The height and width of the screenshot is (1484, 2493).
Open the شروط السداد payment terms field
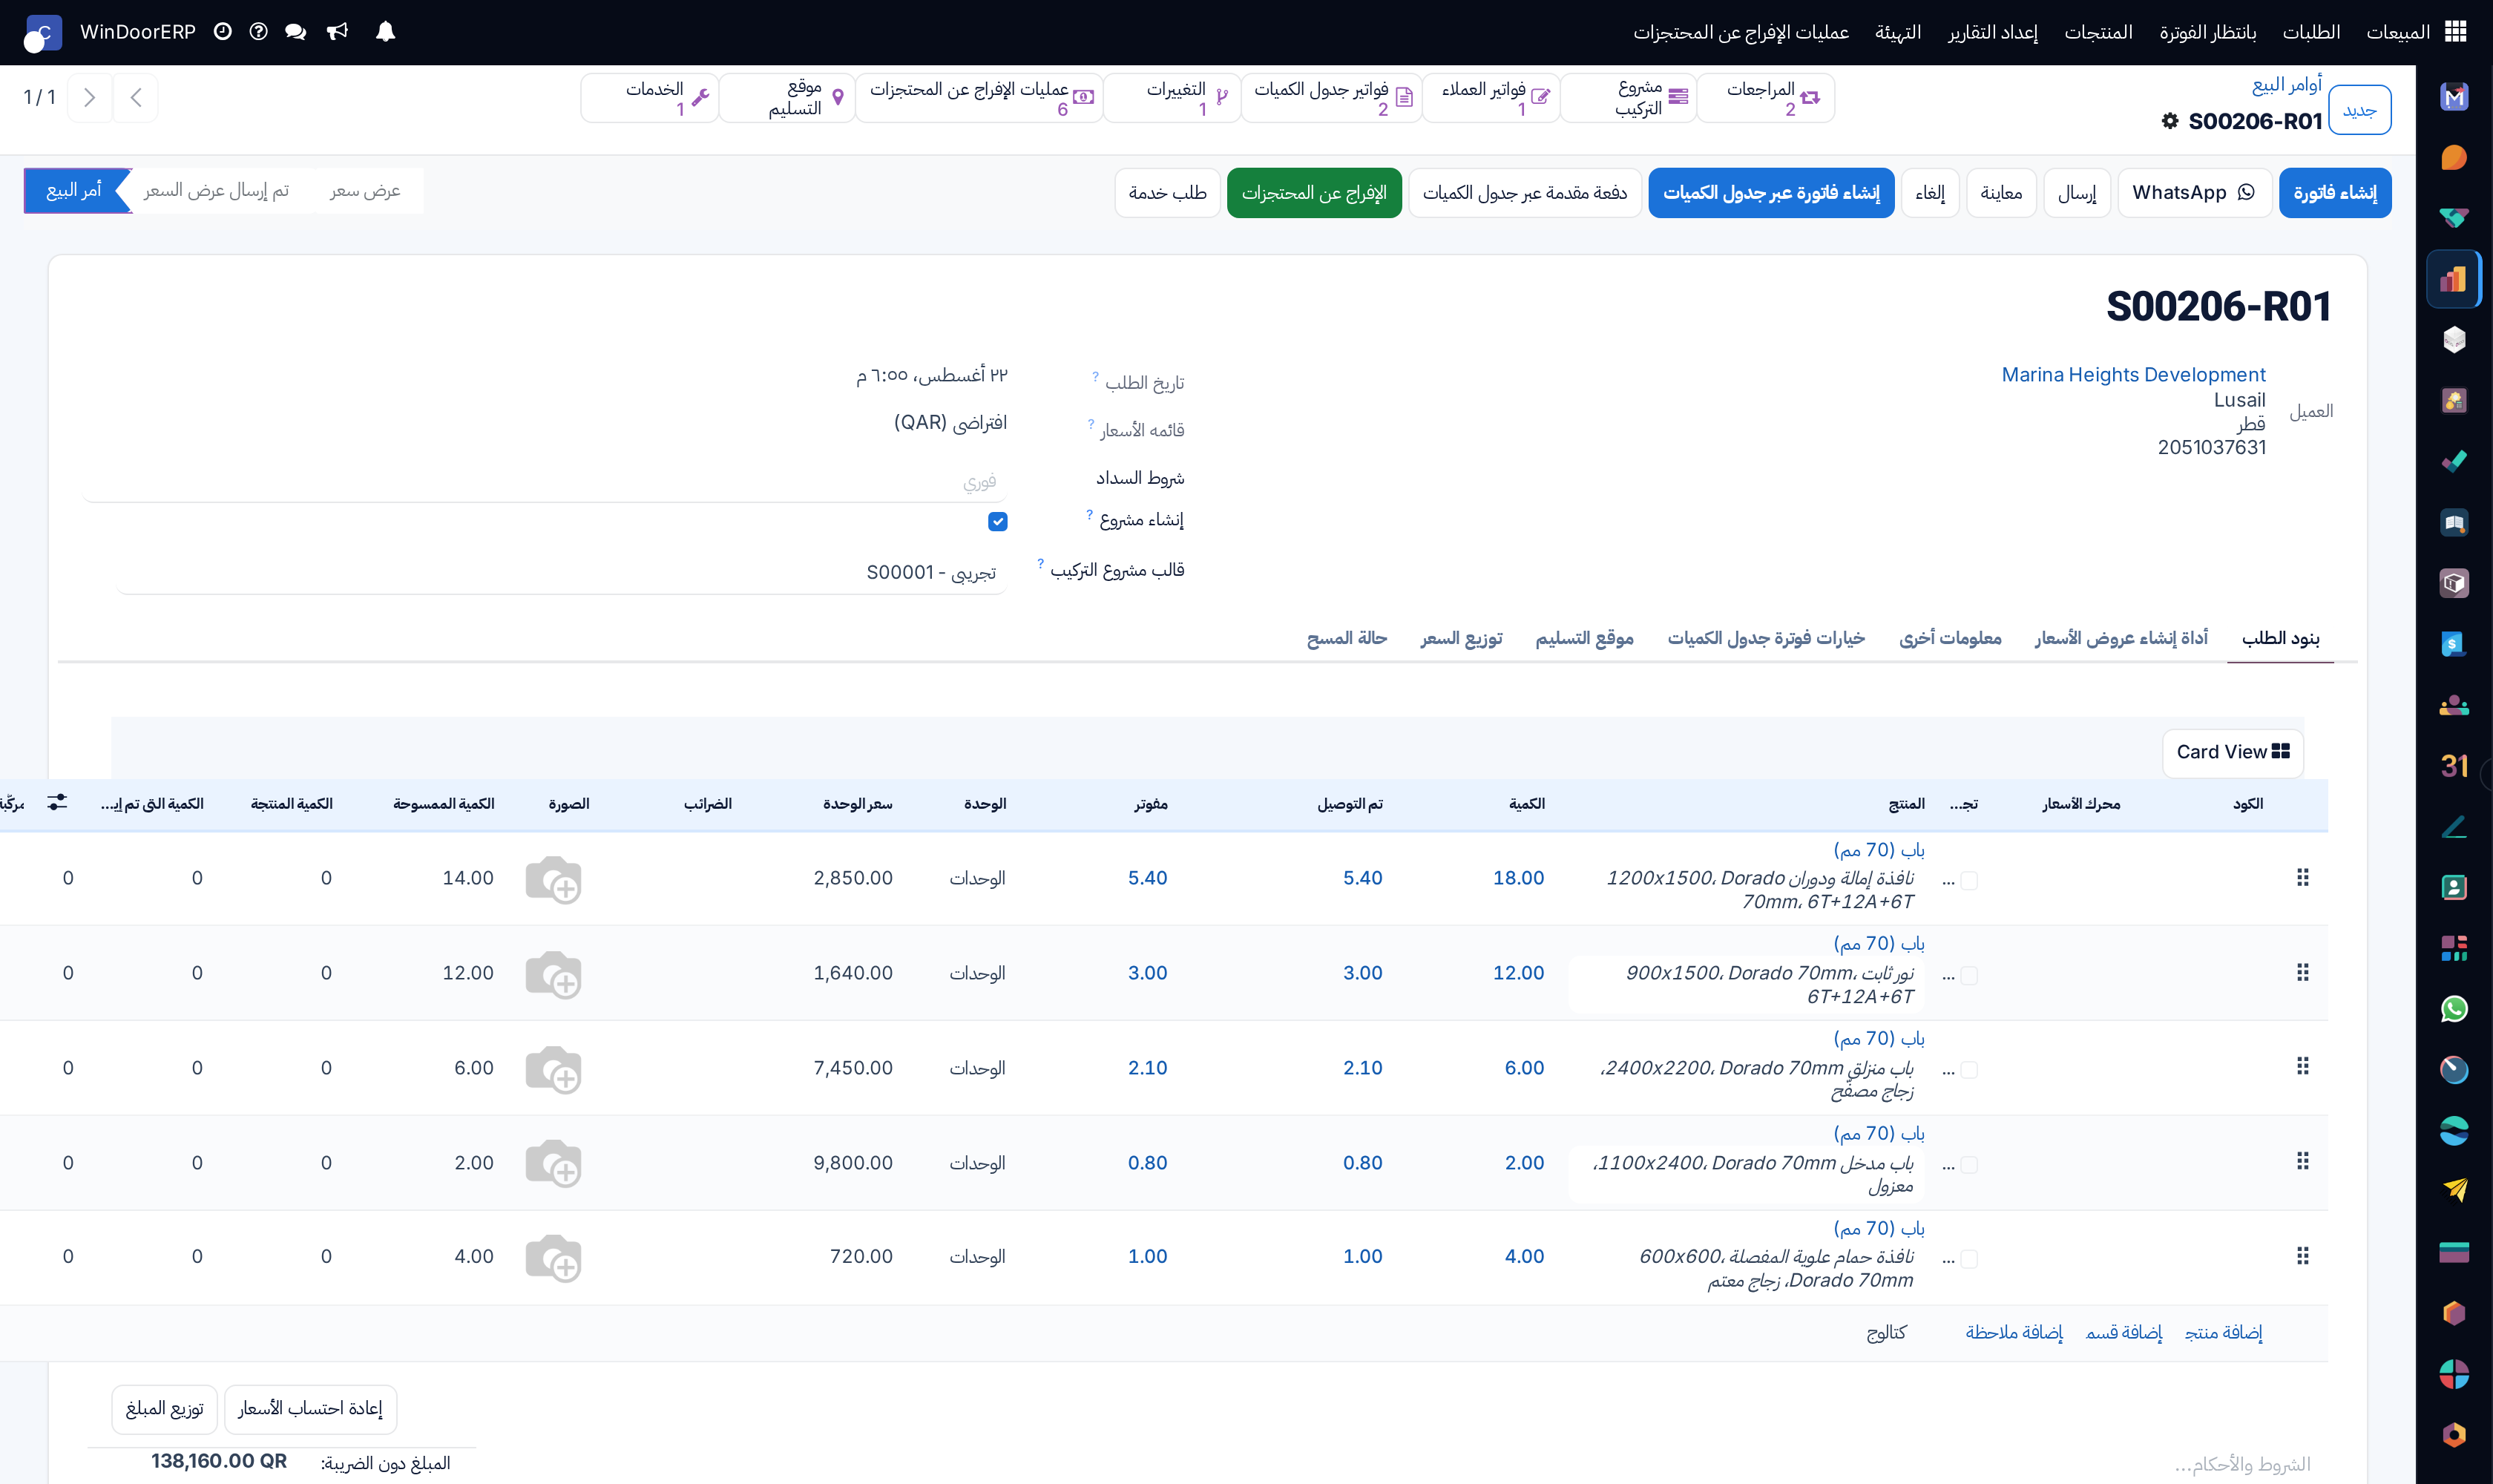click(545, 482)
